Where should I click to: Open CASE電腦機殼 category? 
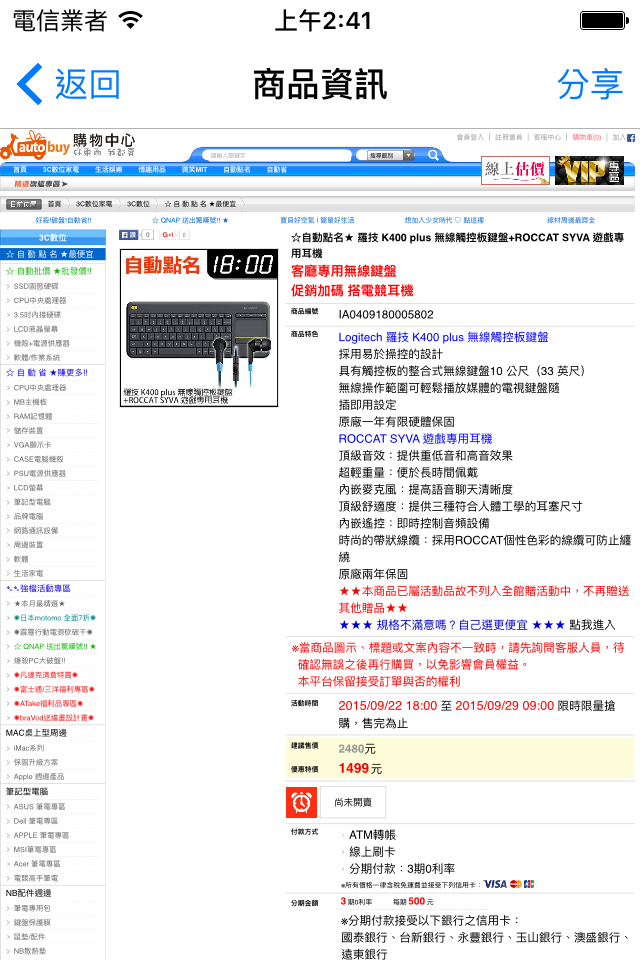point(38,459)
